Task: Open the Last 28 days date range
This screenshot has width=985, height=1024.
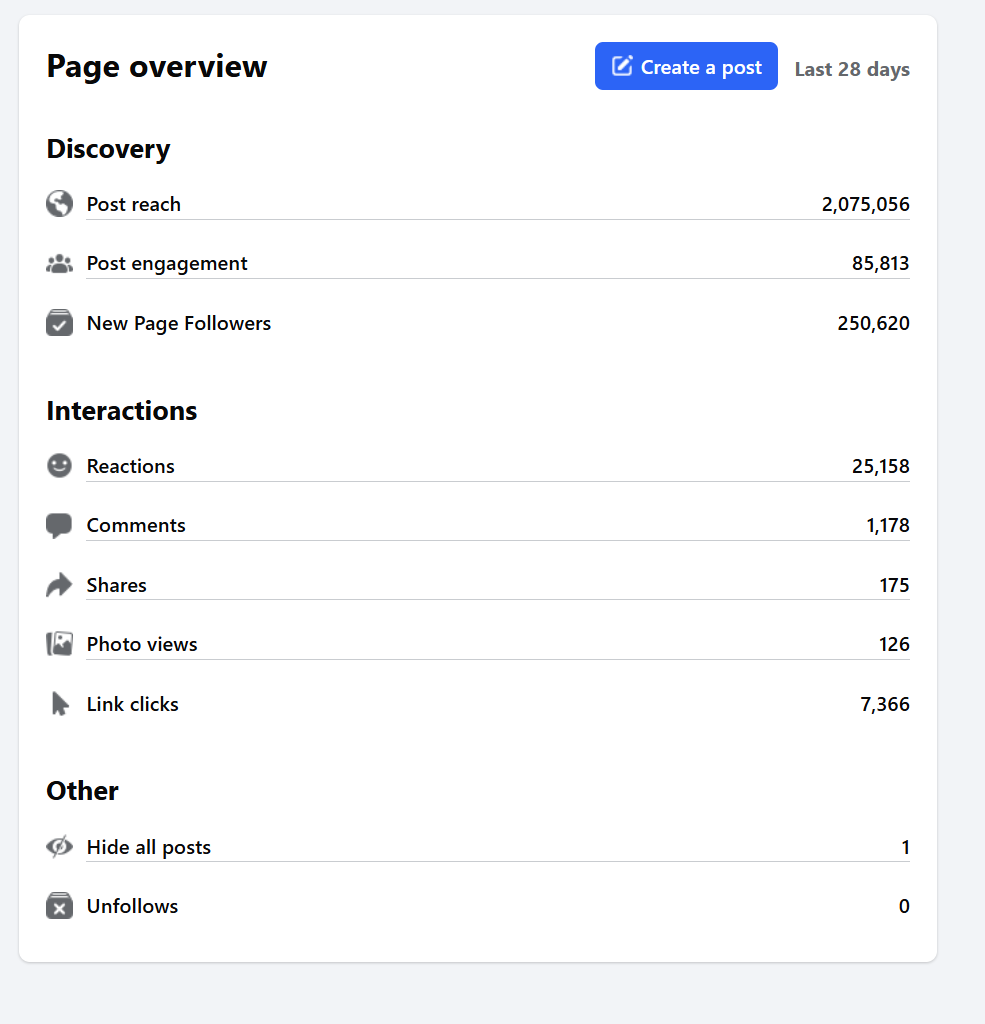Action: coord(852,69)
